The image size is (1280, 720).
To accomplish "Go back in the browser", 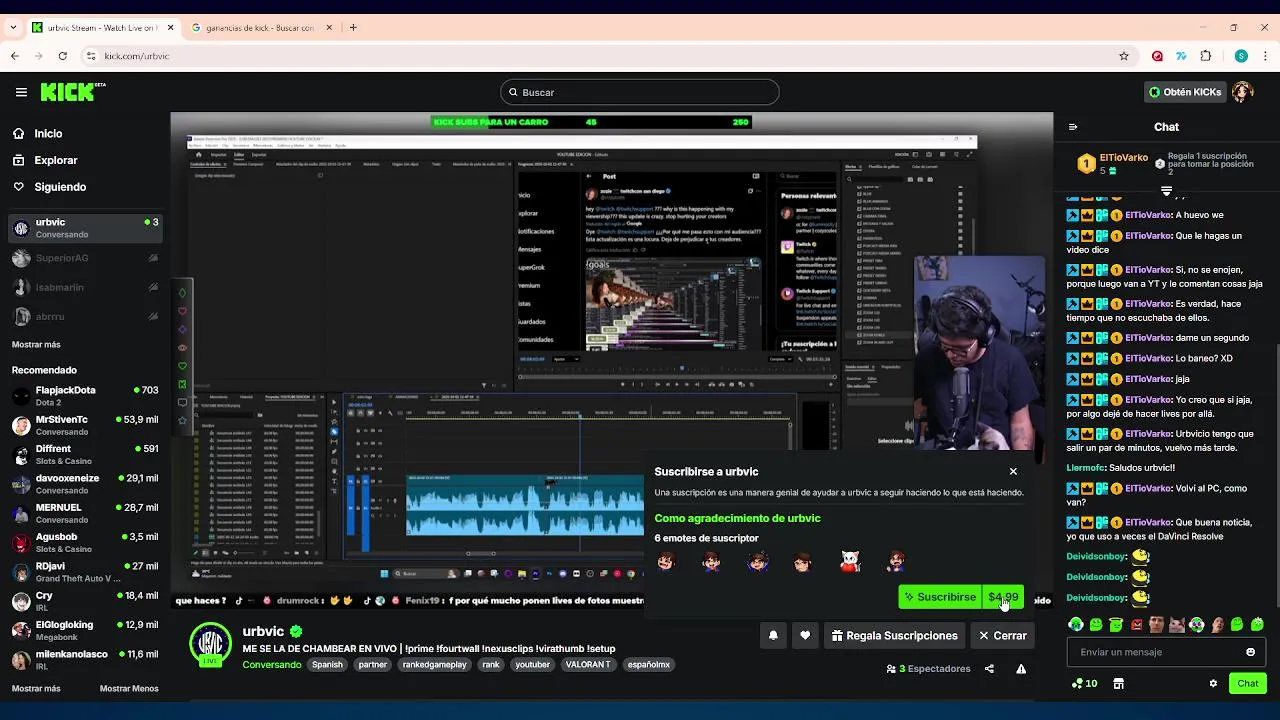I will pyautogui.click(x=15, y=56).
